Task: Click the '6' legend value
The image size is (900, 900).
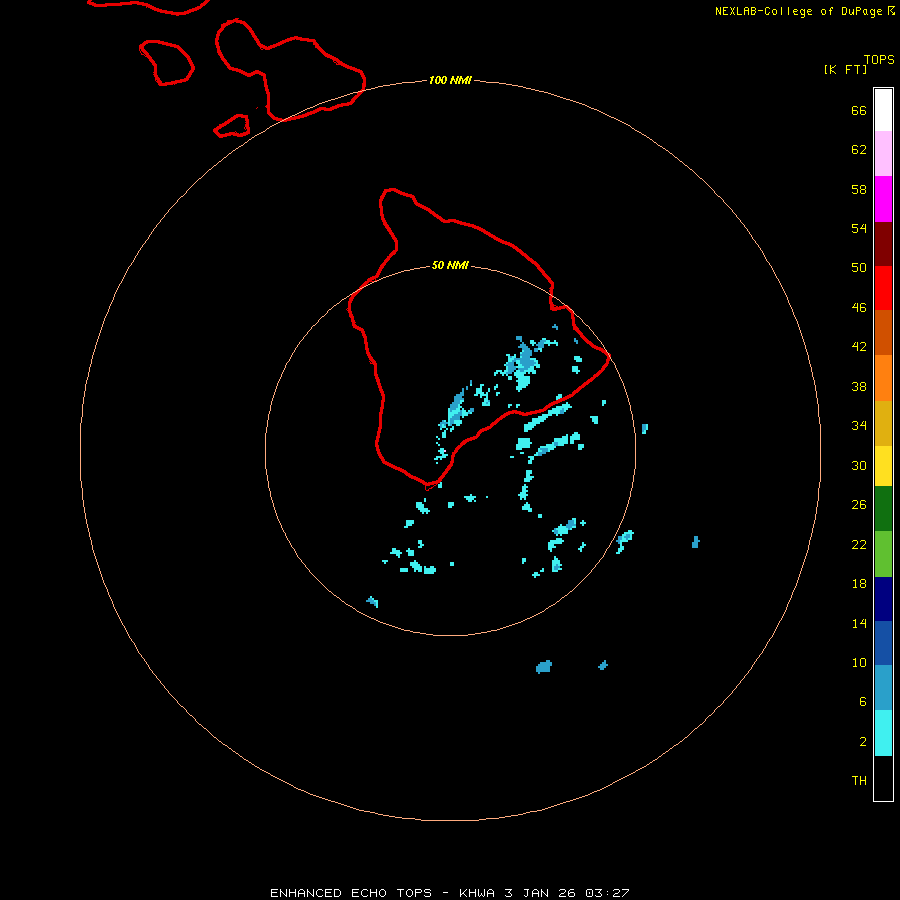Action: (x=862, y=702)
